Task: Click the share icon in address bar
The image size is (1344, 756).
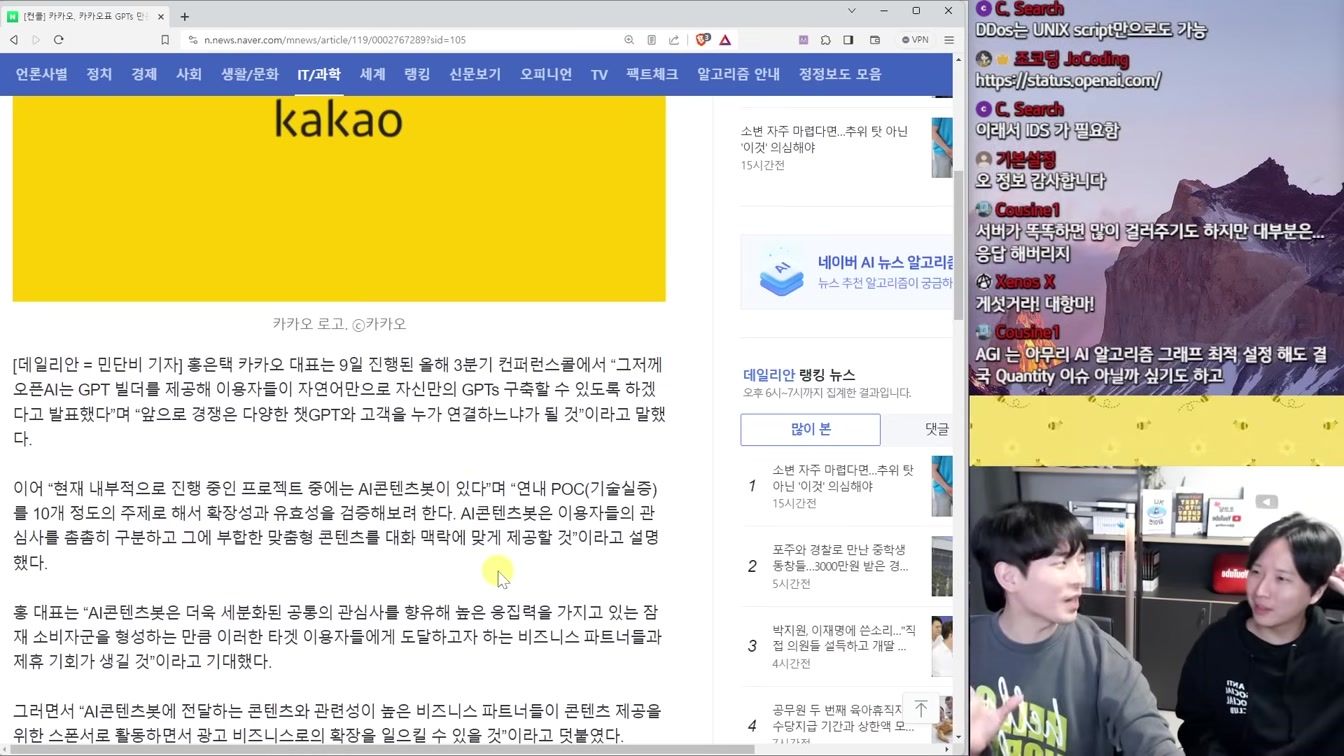Action: point(674,40)
